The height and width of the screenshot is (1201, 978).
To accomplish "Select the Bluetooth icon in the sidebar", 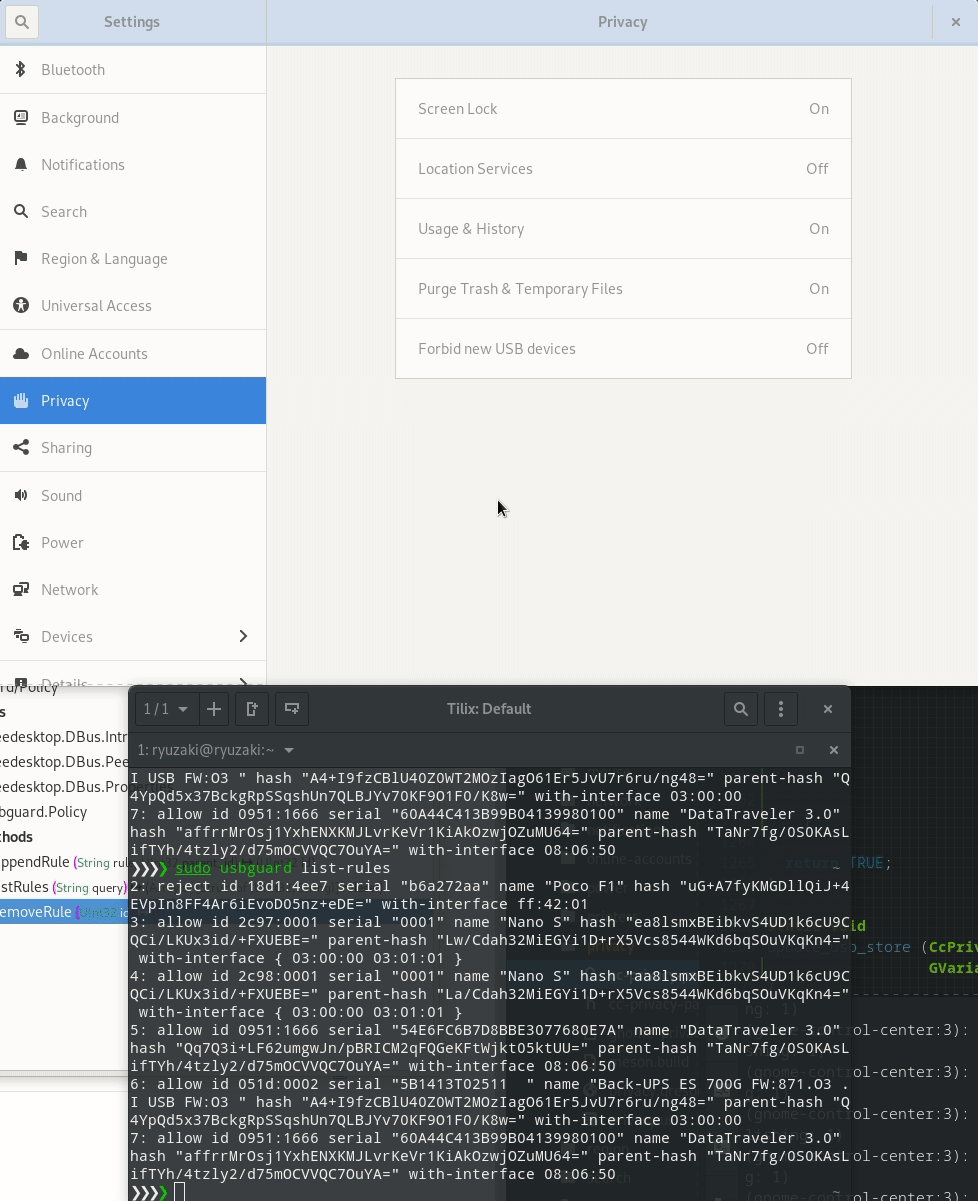I will (21, 69).
